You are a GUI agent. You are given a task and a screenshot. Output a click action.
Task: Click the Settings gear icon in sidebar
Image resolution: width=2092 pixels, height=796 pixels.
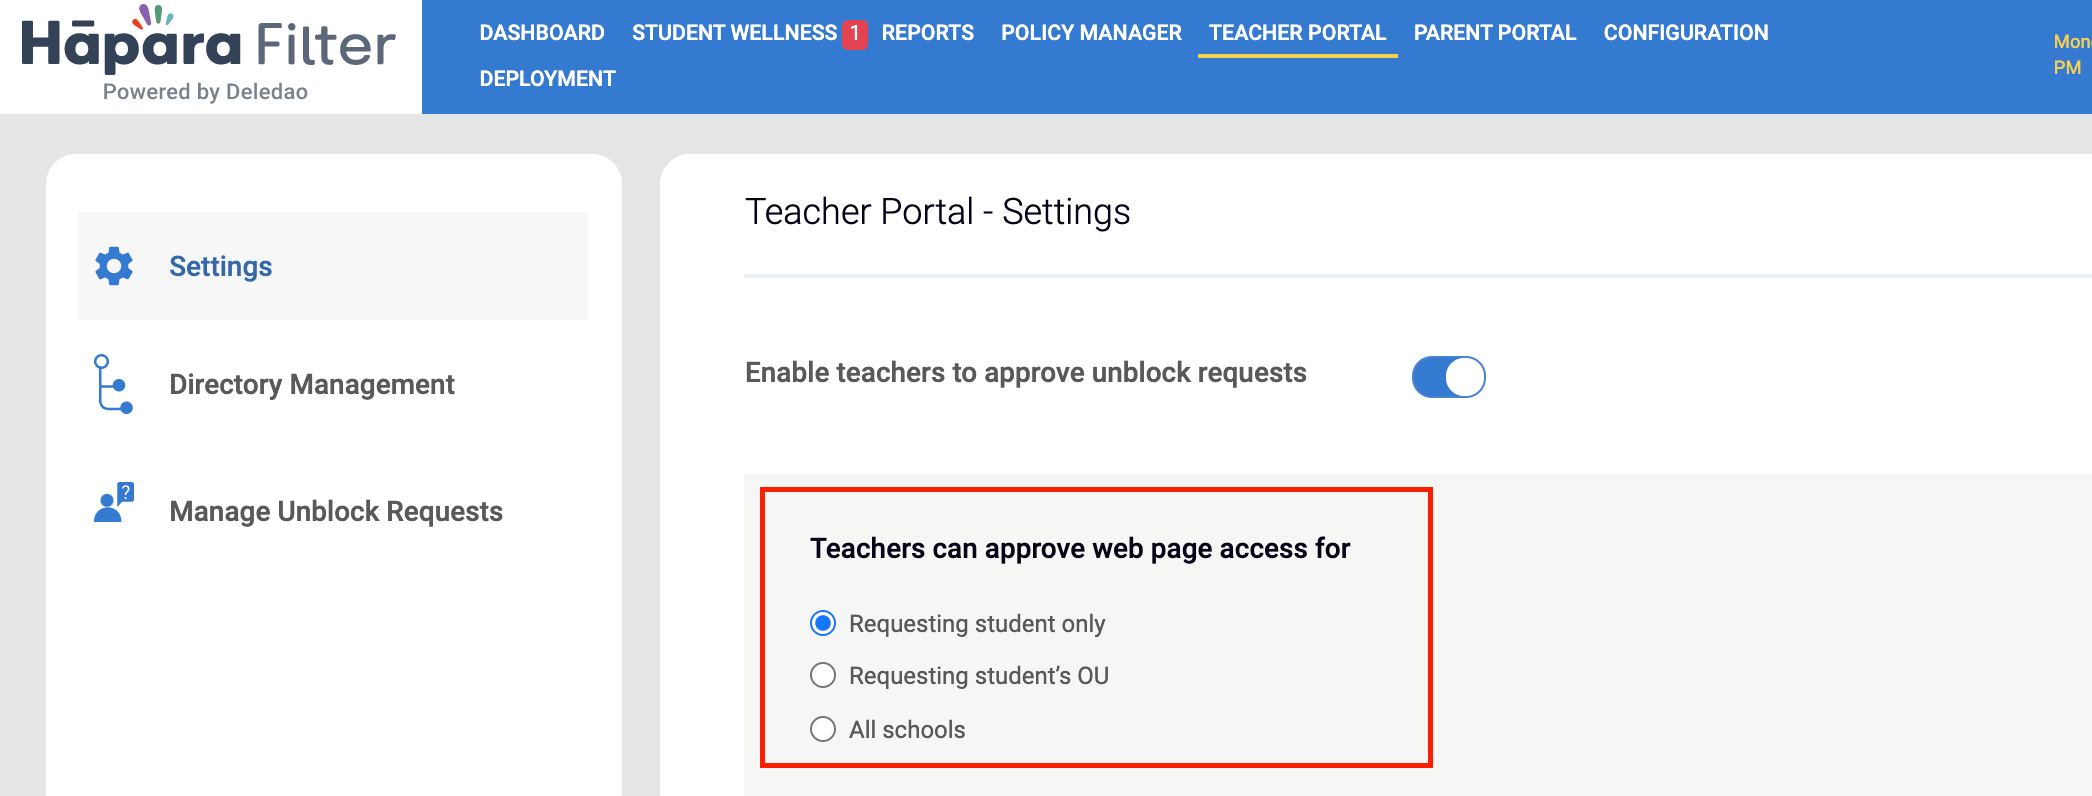tap(114, 266)
